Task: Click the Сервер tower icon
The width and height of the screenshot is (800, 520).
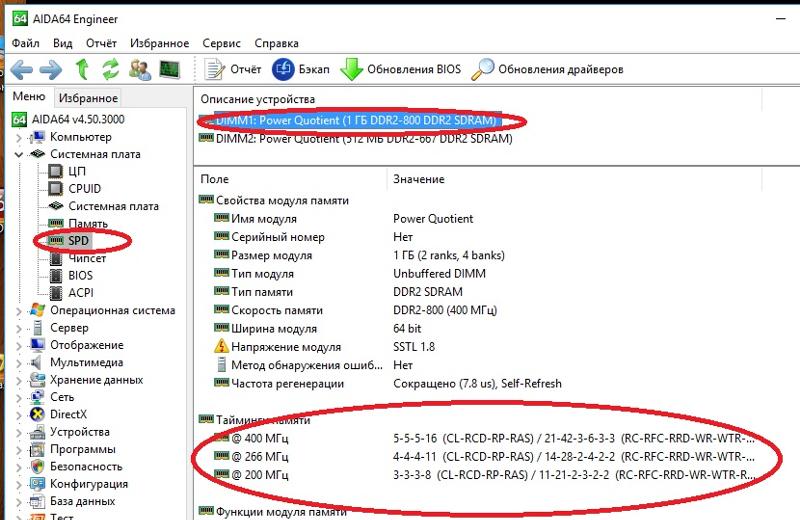Action: 37,328
